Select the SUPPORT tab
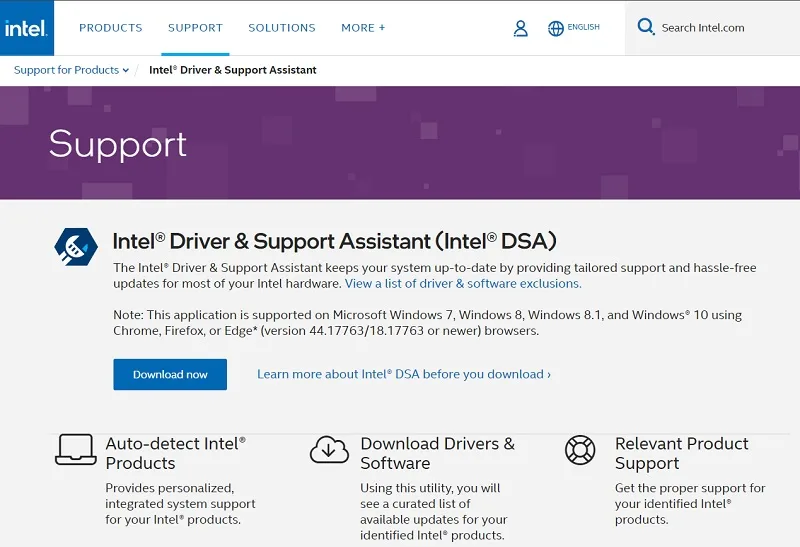 pos(195,28)
